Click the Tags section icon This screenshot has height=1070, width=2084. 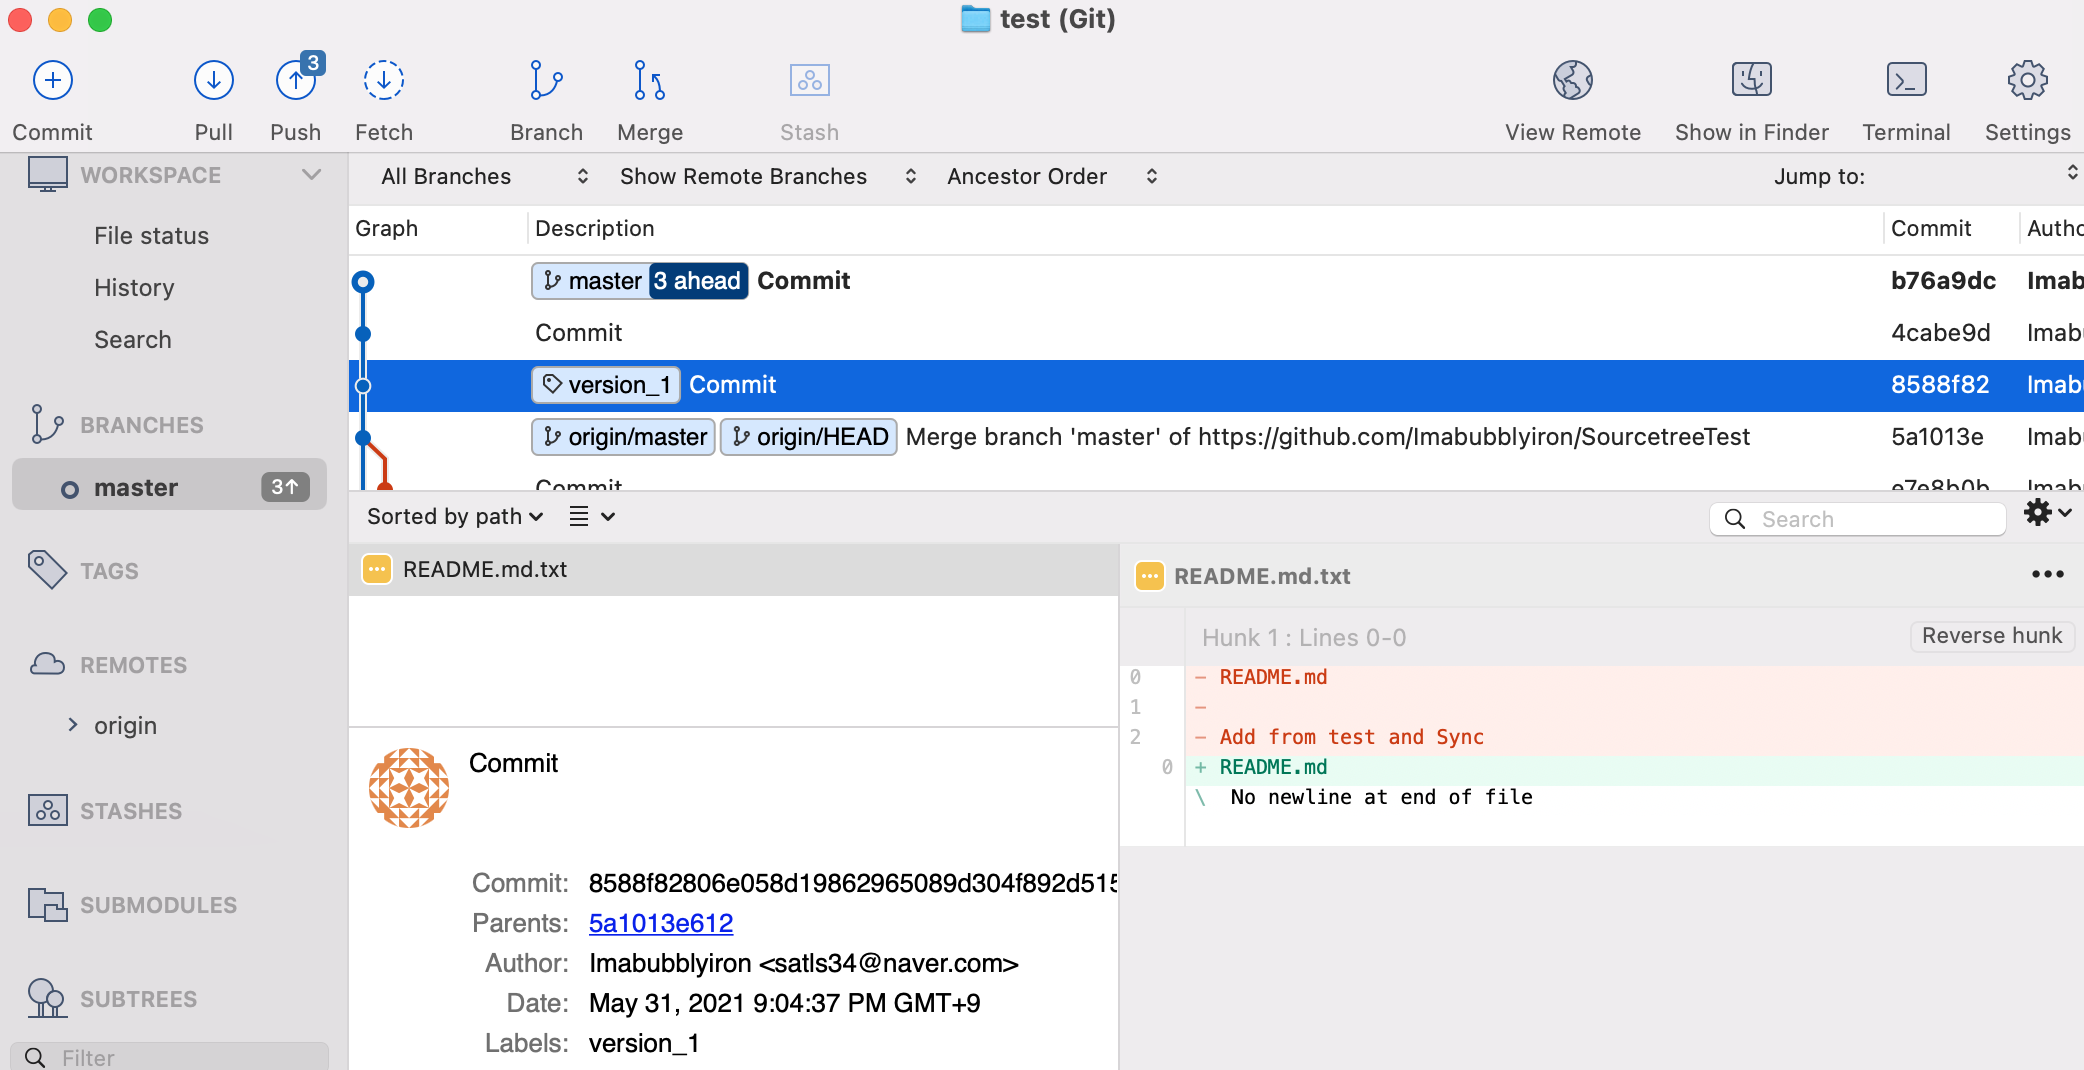pos(47,570)
